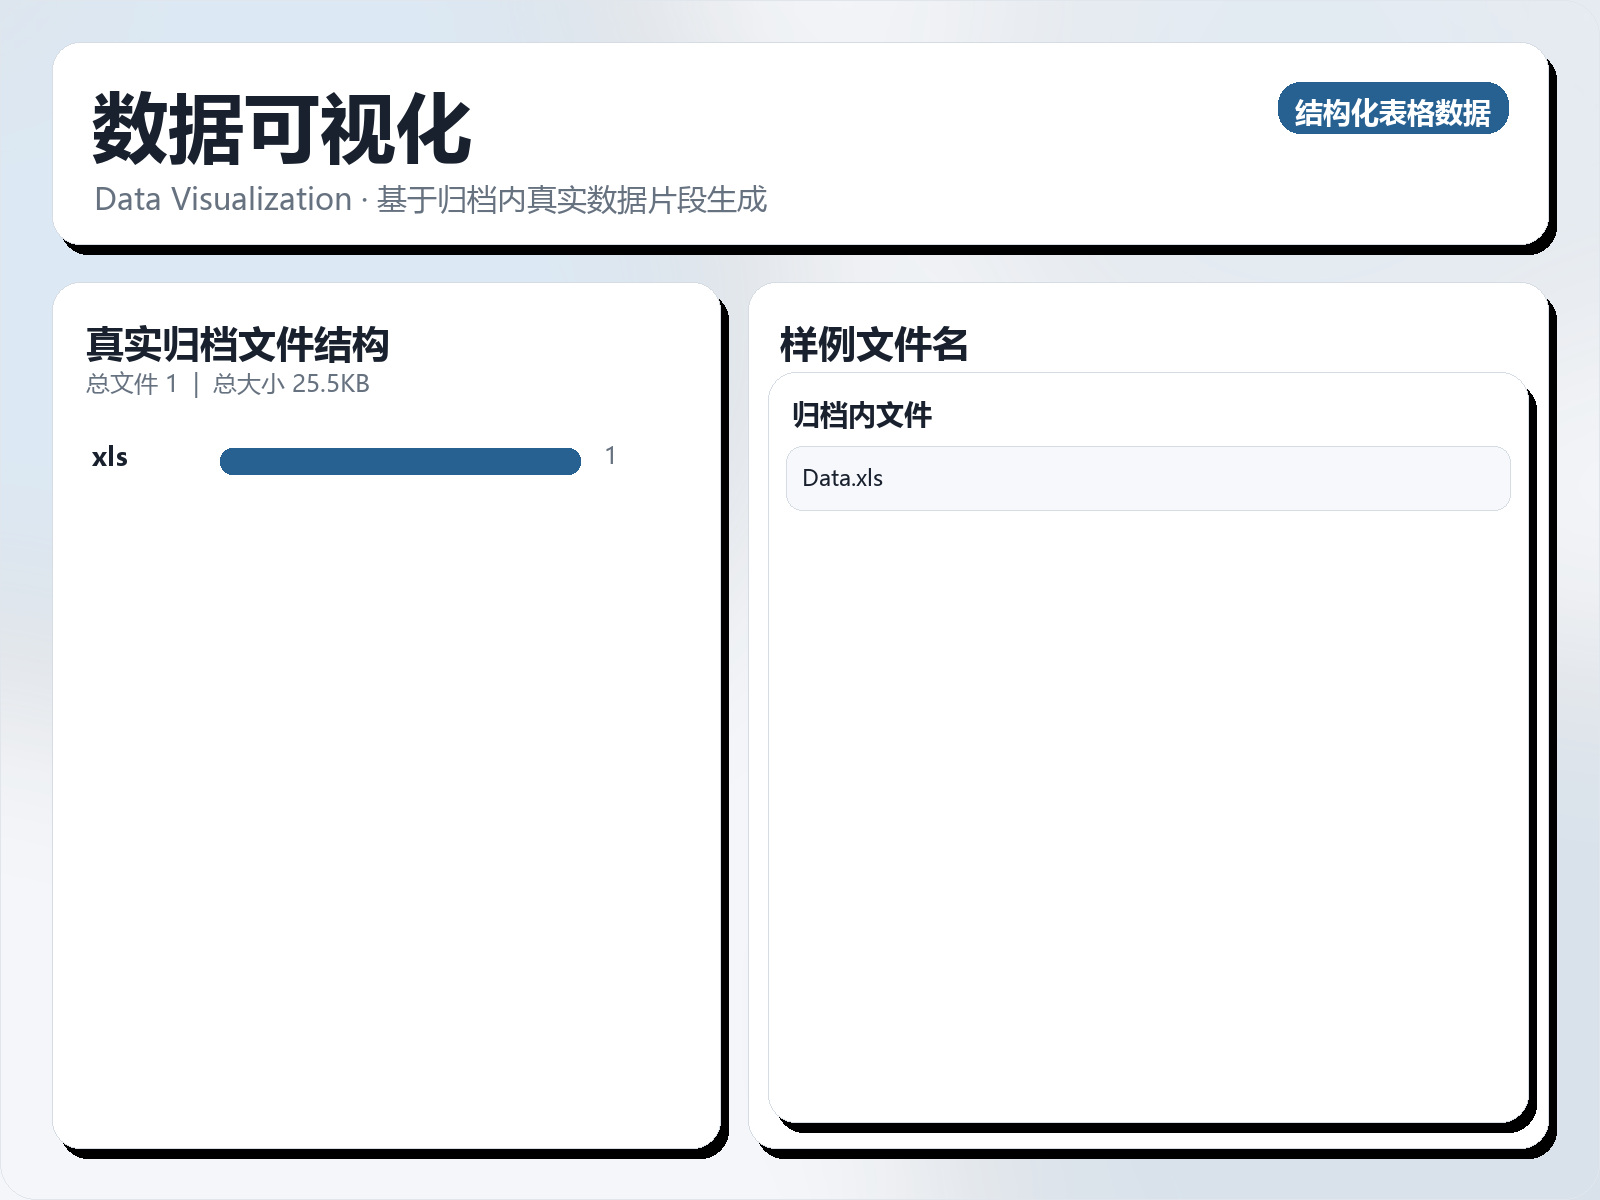Click the file count value 1
1600x1200 pixels.
(610, 455)
